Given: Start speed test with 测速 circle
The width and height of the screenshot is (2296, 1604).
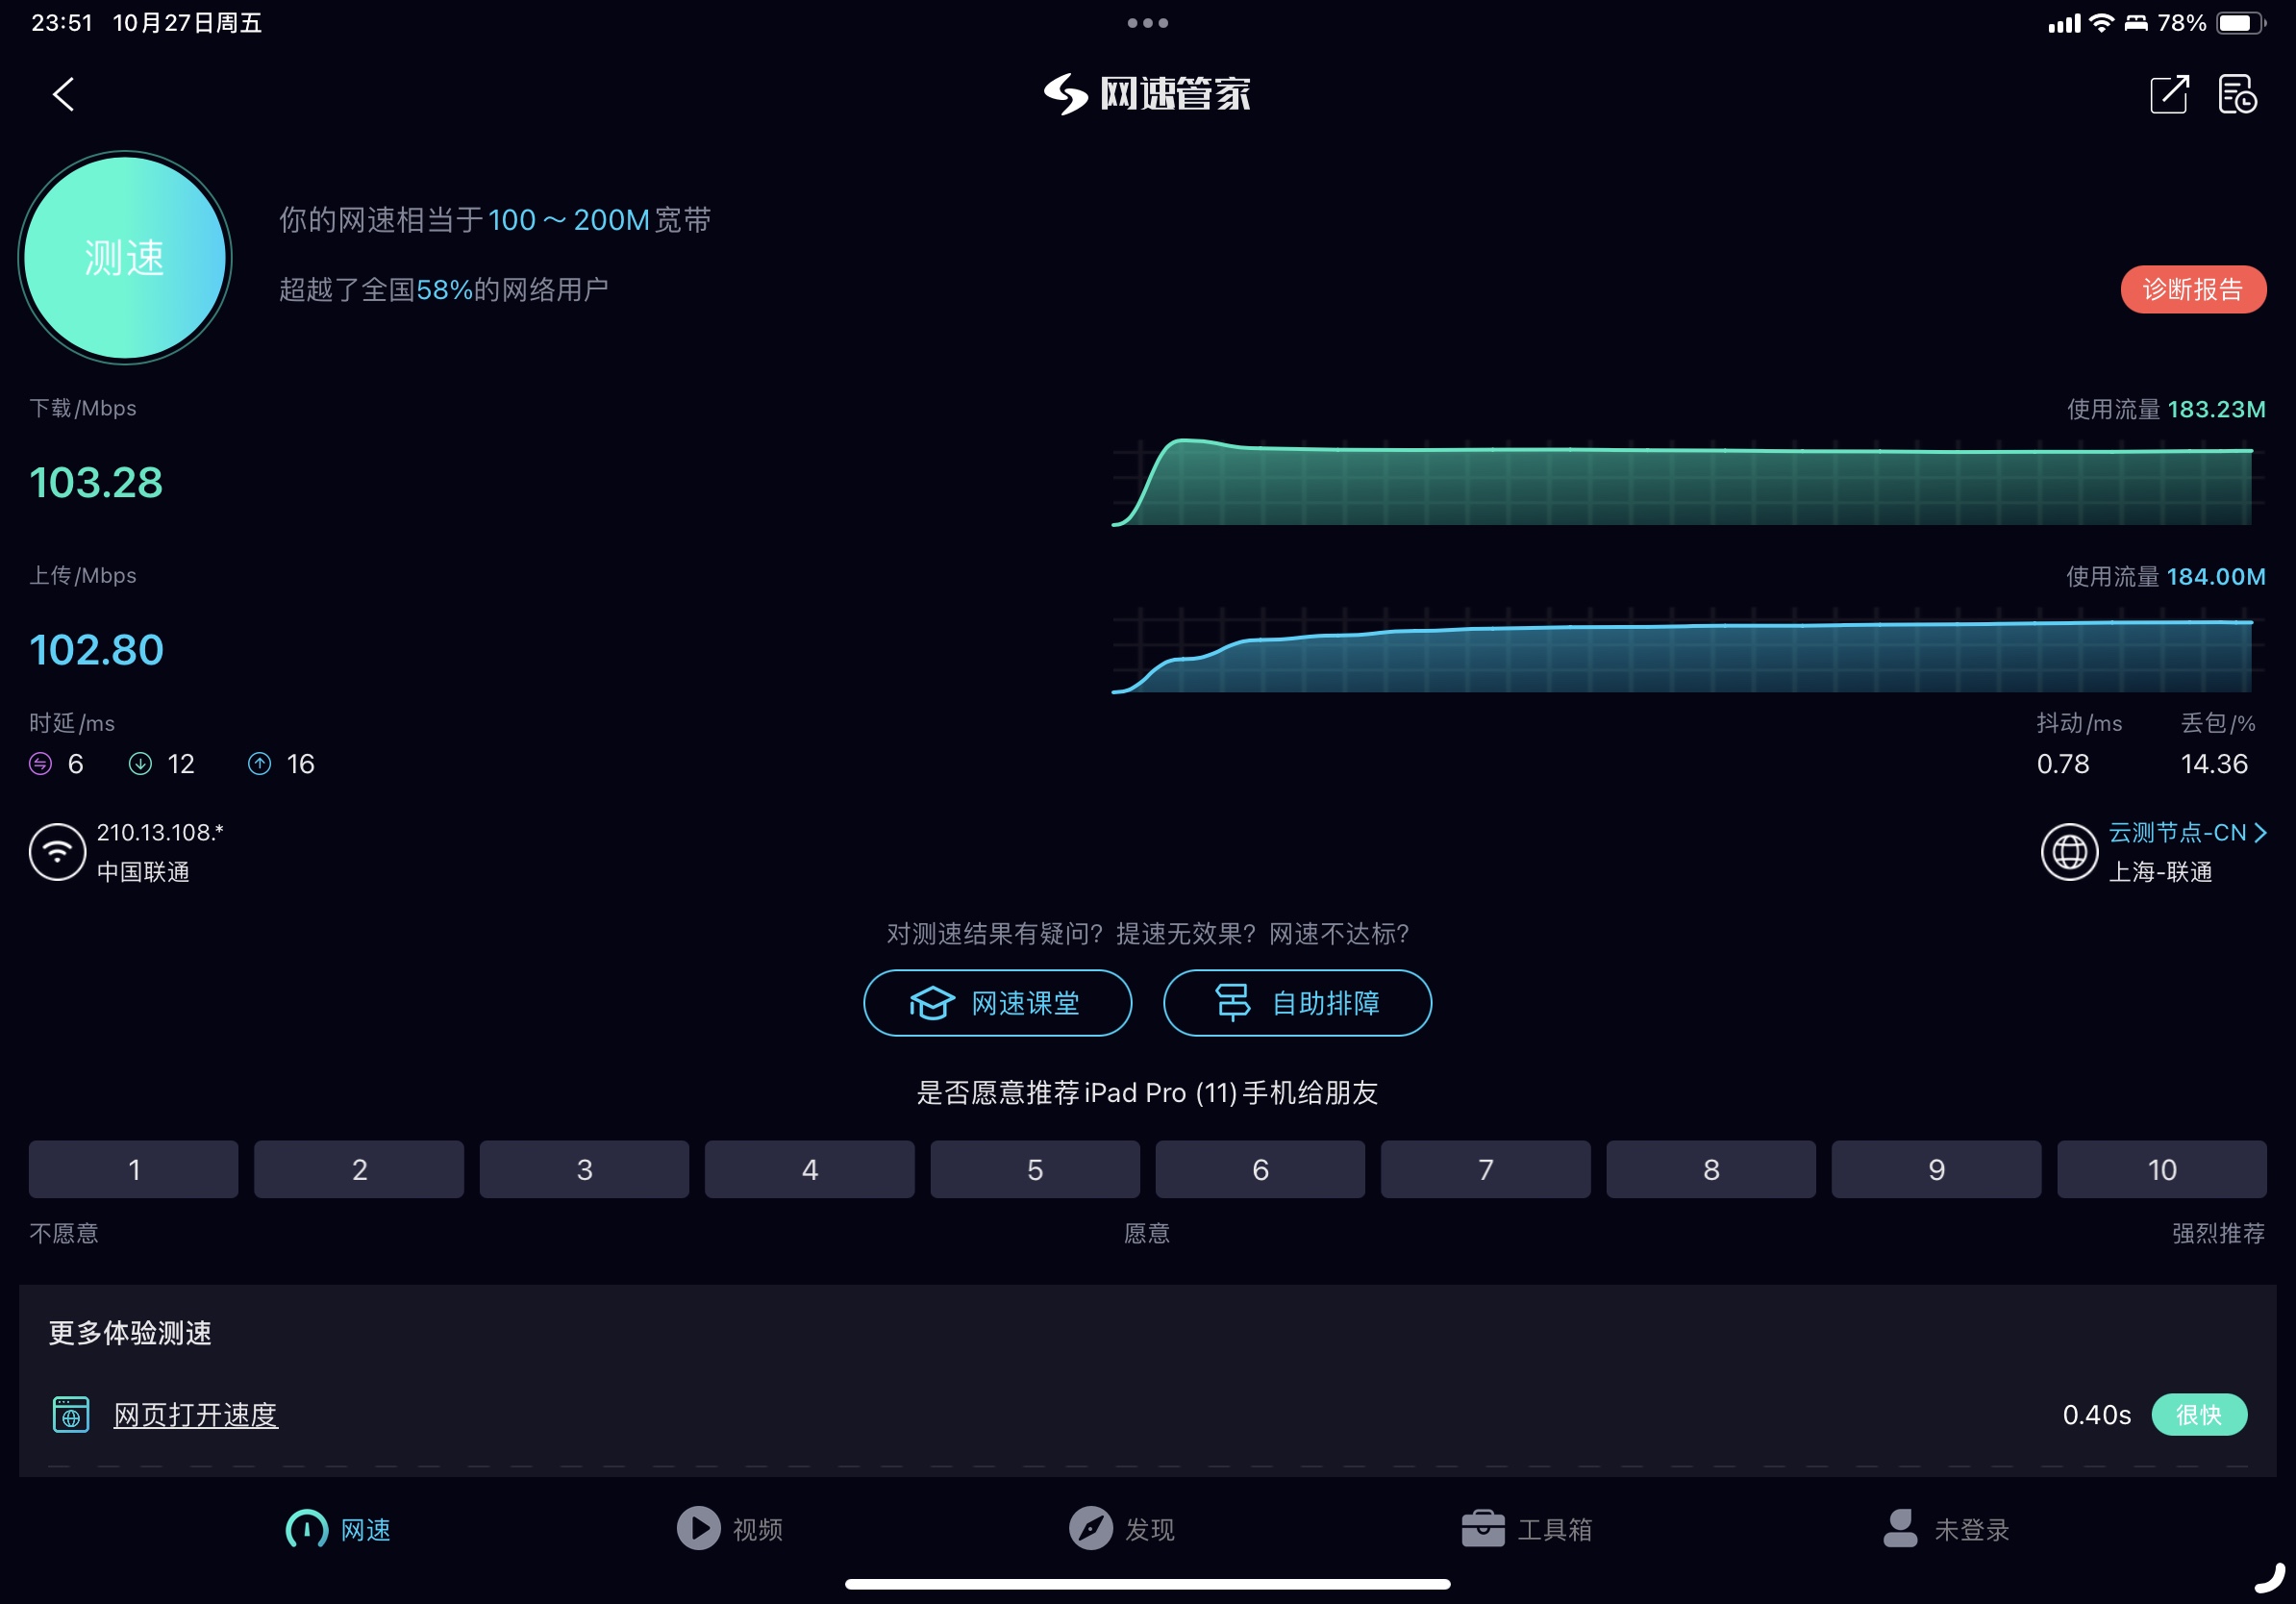Looking at the screenshot, I should [125, 258].
